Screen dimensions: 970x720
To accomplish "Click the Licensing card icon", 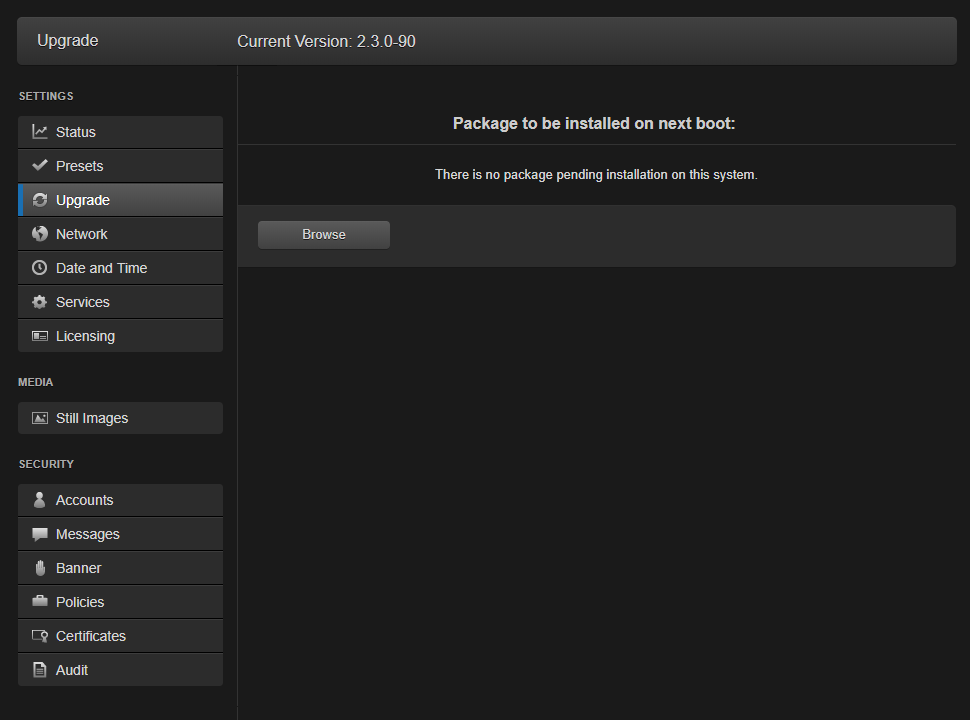I will [40, 336].
